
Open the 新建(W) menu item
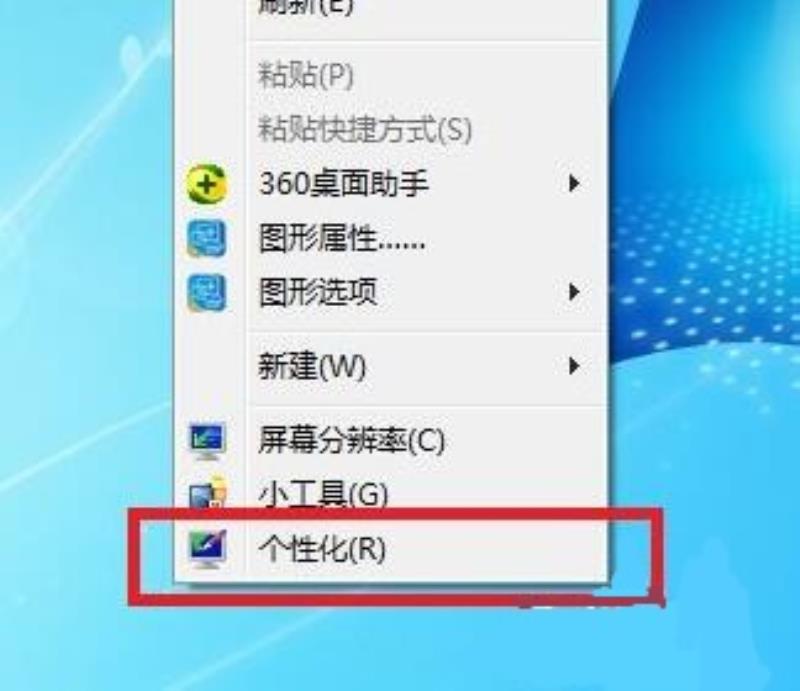click(391, 366)
